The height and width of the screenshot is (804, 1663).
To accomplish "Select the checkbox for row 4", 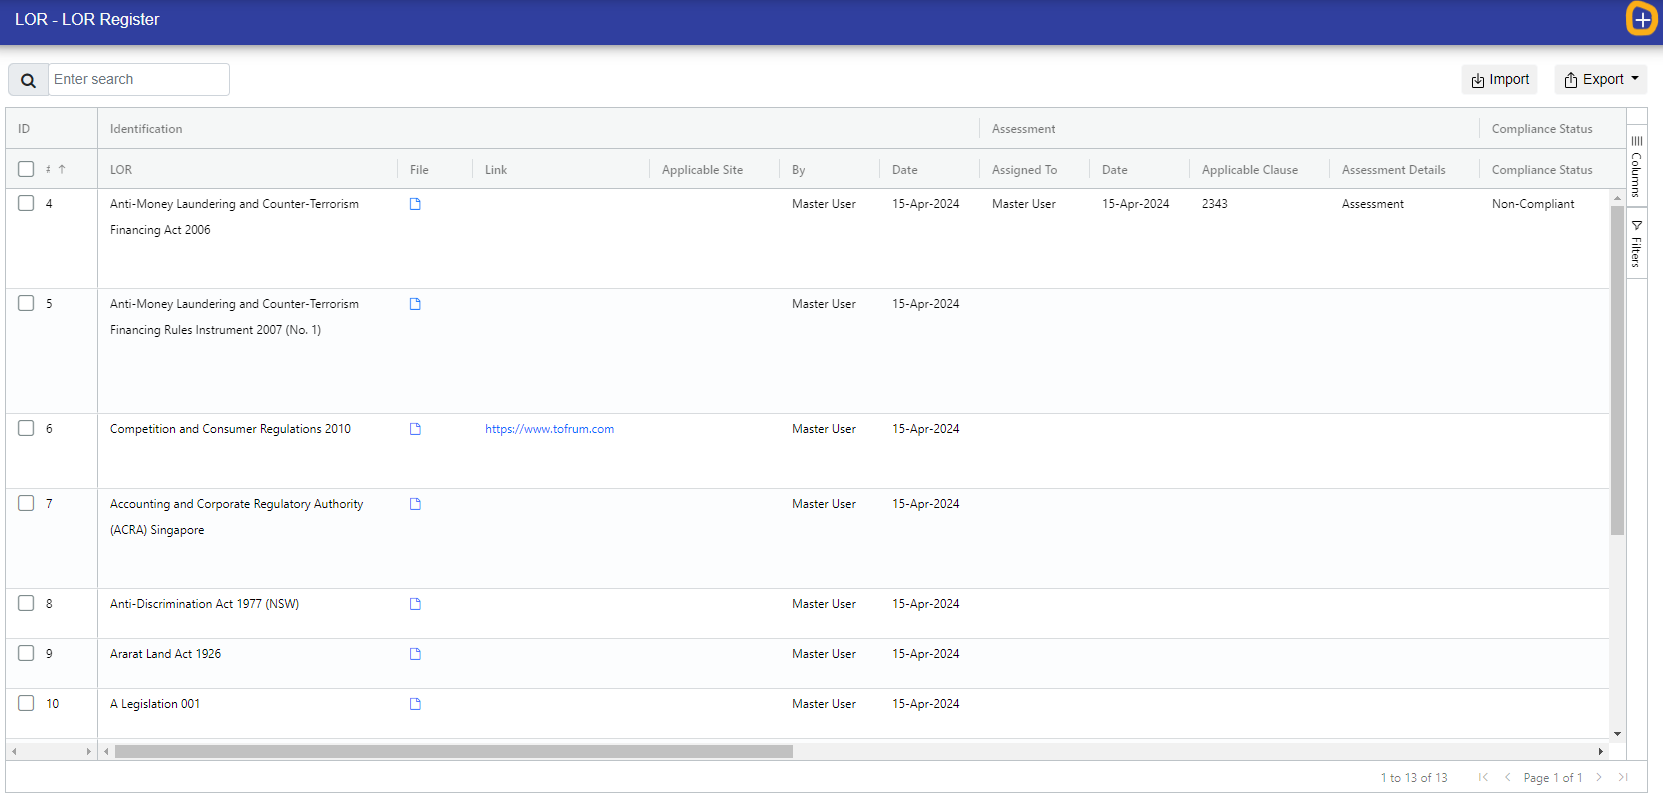I will (26, 203).
